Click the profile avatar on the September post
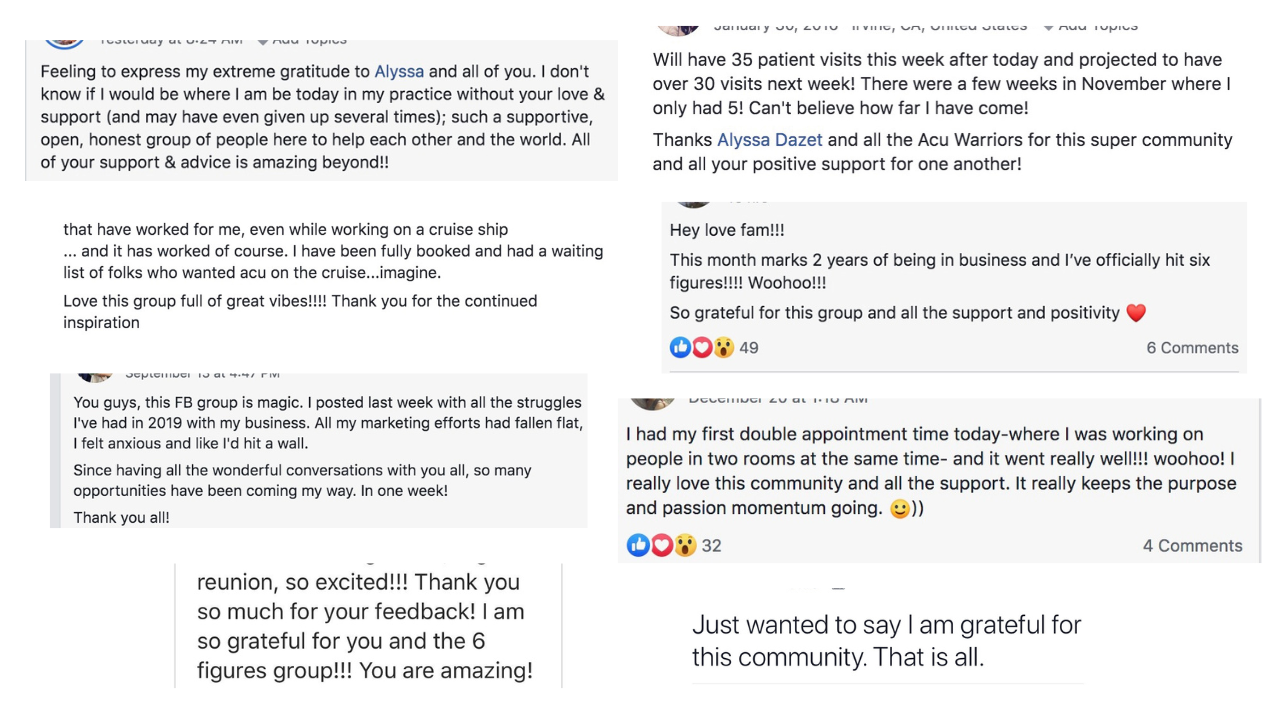The image size is (1280, 720). pos(95,375)
